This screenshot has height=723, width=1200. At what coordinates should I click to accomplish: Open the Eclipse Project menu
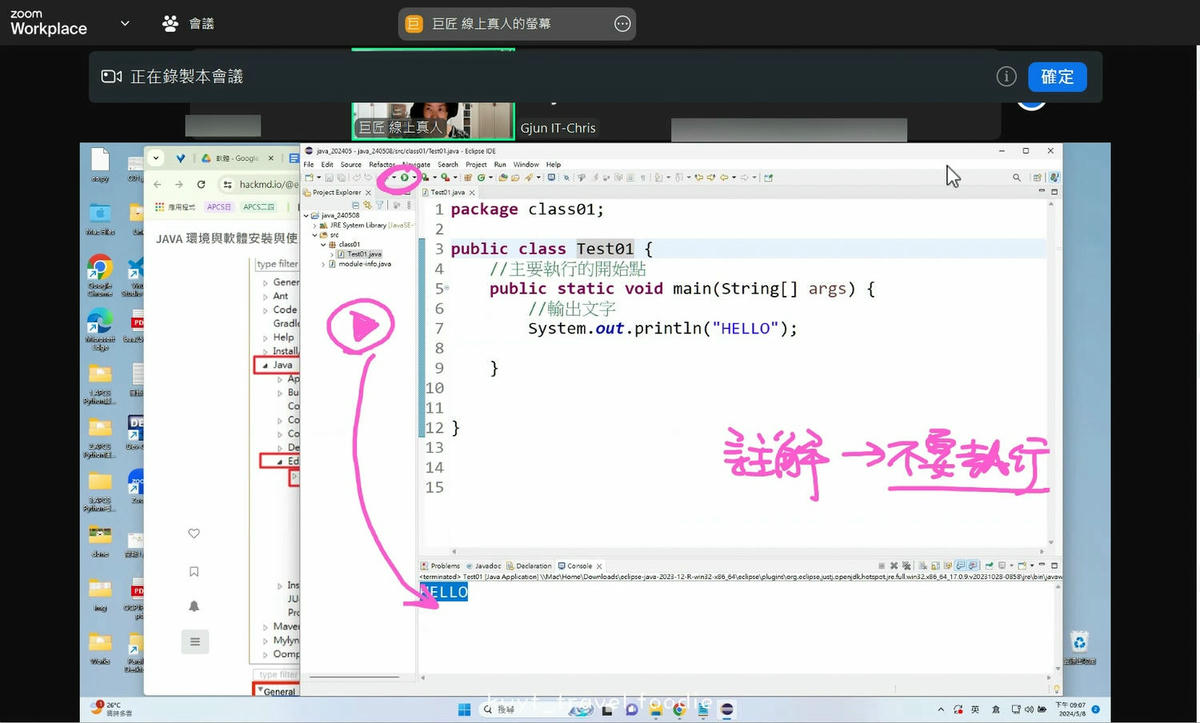coord(476,164)
